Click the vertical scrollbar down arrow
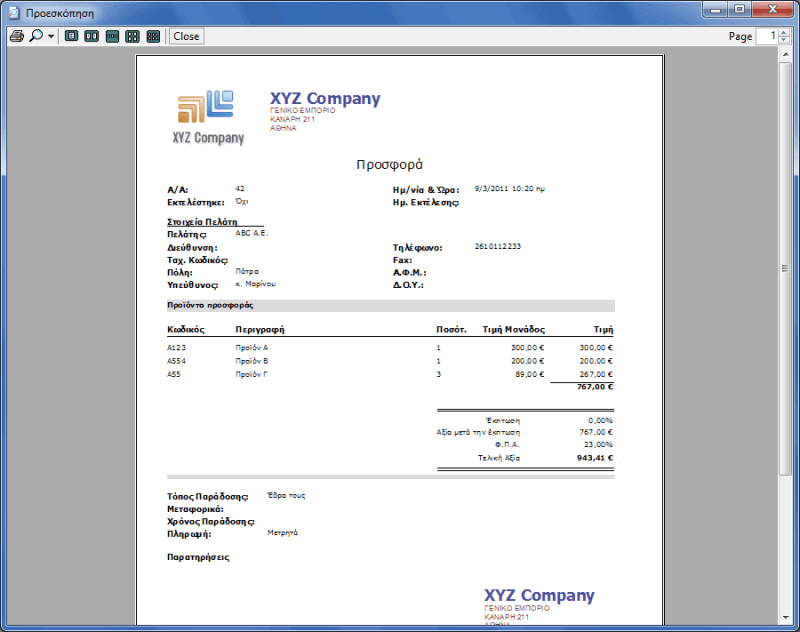This screenshot has height=632, width=800. pyautogui.click(x=785, y=624)
